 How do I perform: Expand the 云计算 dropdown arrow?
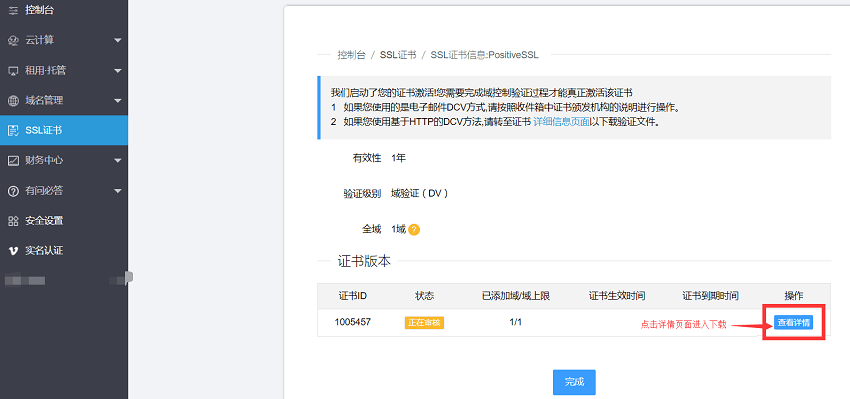point(118,41)
